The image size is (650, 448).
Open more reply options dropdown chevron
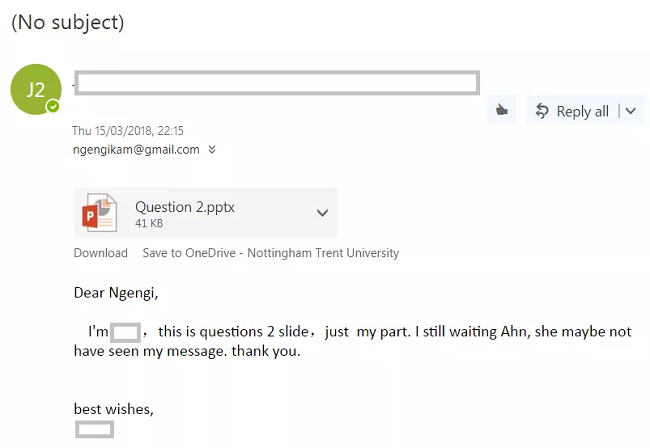(x=631, y=111)
